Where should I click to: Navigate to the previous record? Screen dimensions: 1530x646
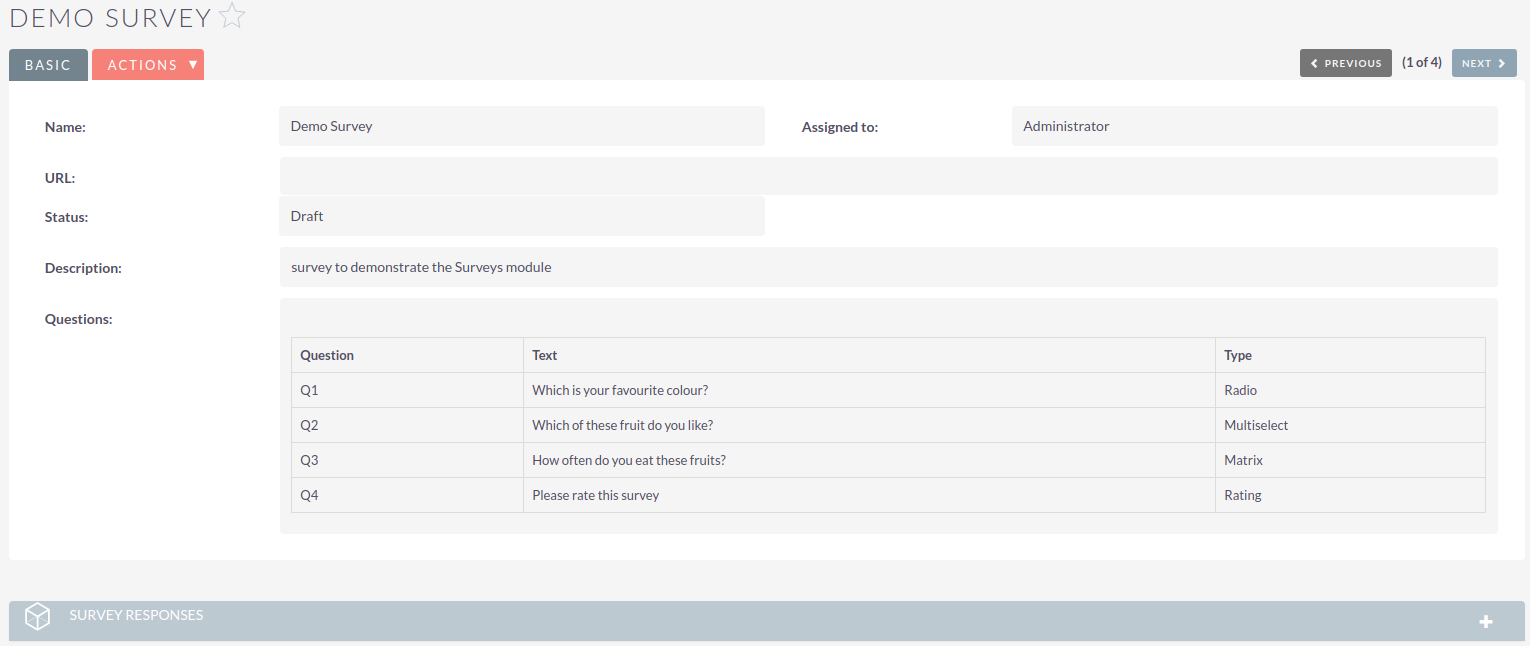point(1345,62)
